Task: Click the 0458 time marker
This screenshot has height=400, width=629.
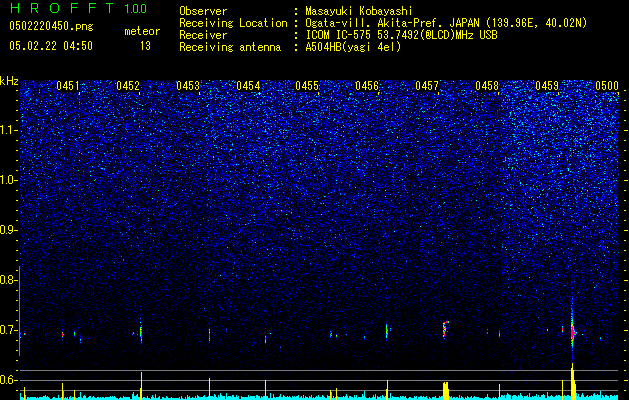Action: tap(487, 86)
